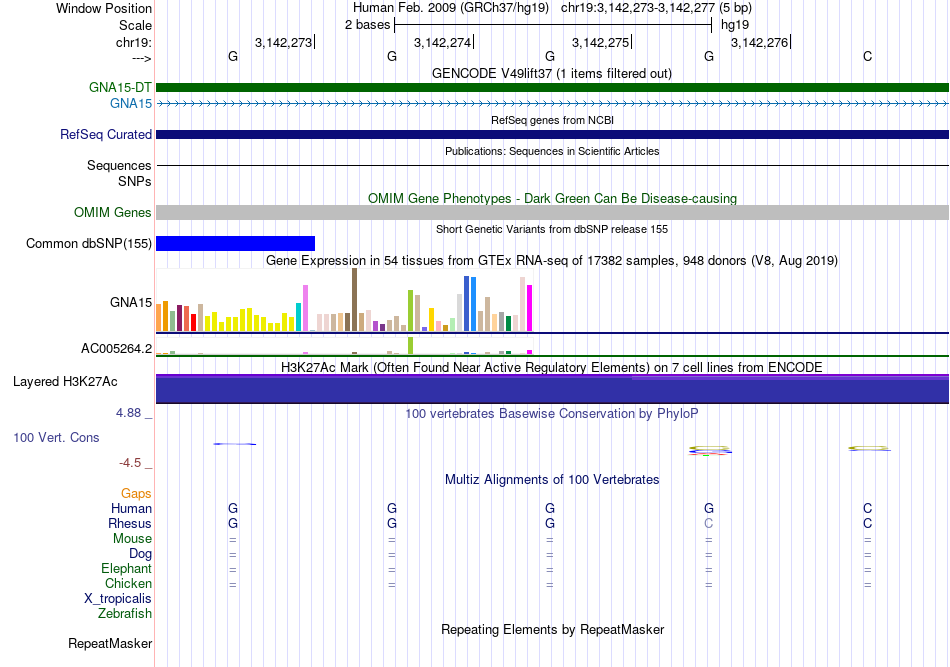
Task: Open H3K27Ac Mark track title
Action: coord(552,367)
